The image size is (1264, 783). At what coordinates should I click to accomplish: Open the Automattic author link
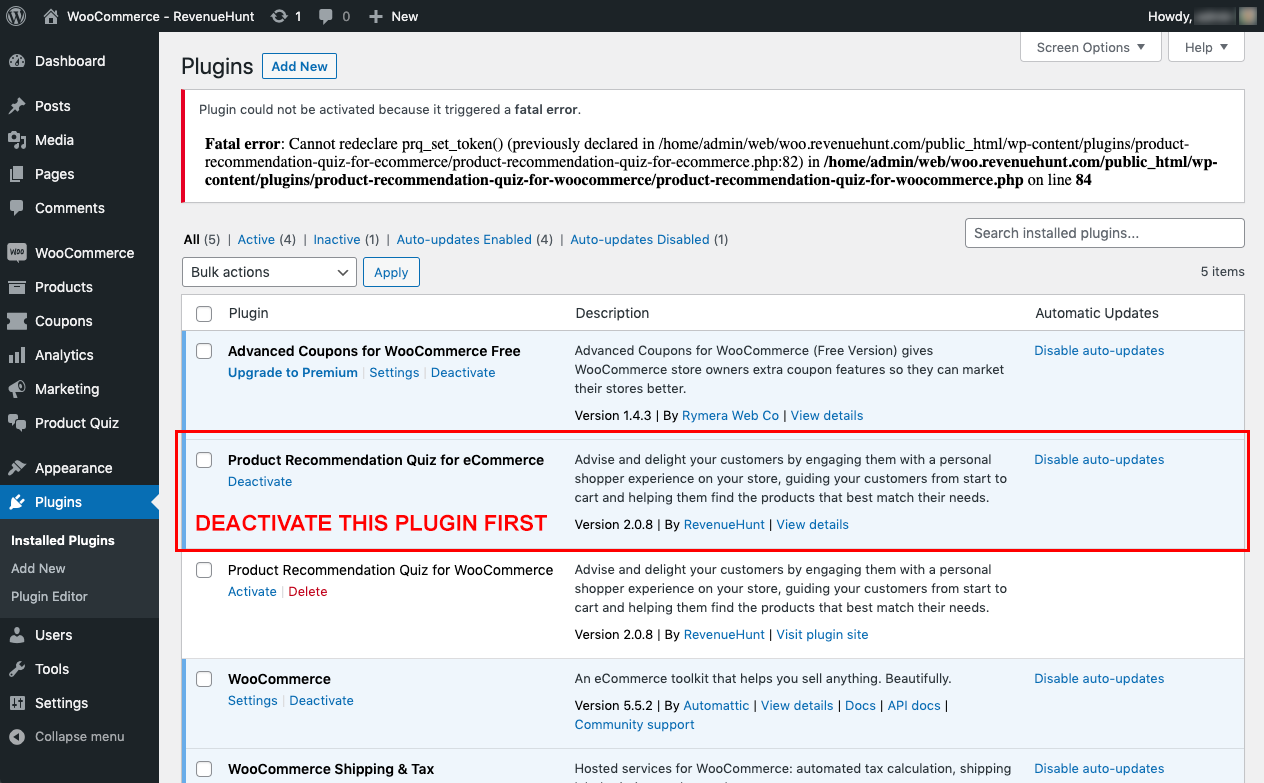click(716, 706)
